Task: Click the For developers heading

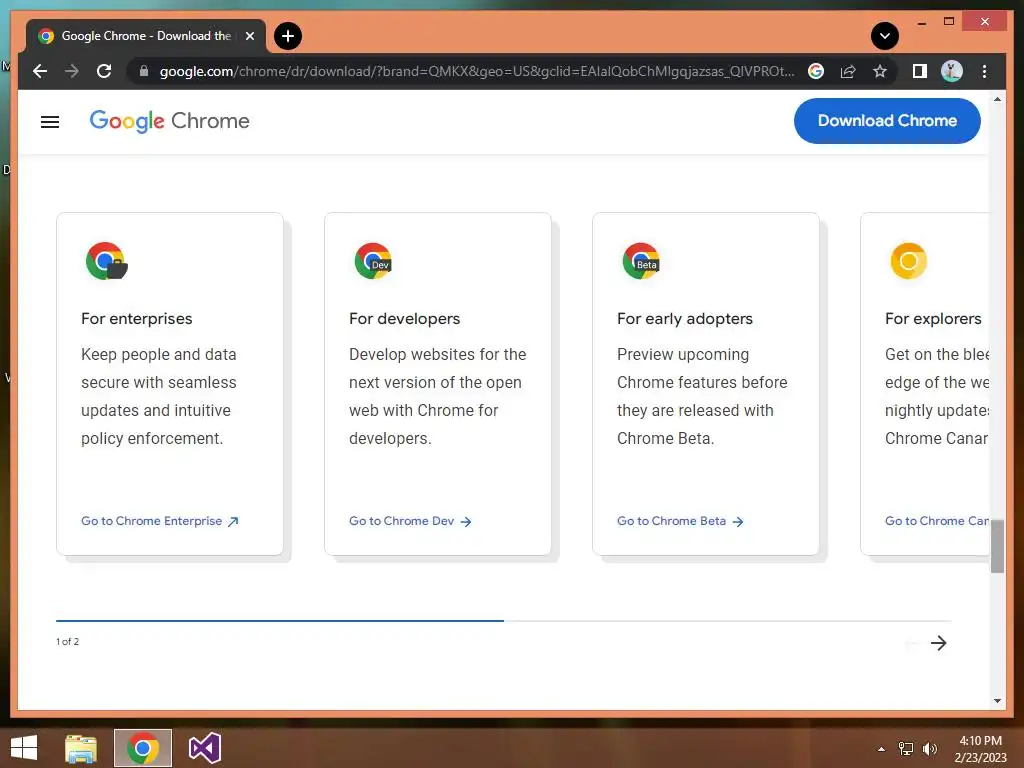Action: tap(404, 319)
